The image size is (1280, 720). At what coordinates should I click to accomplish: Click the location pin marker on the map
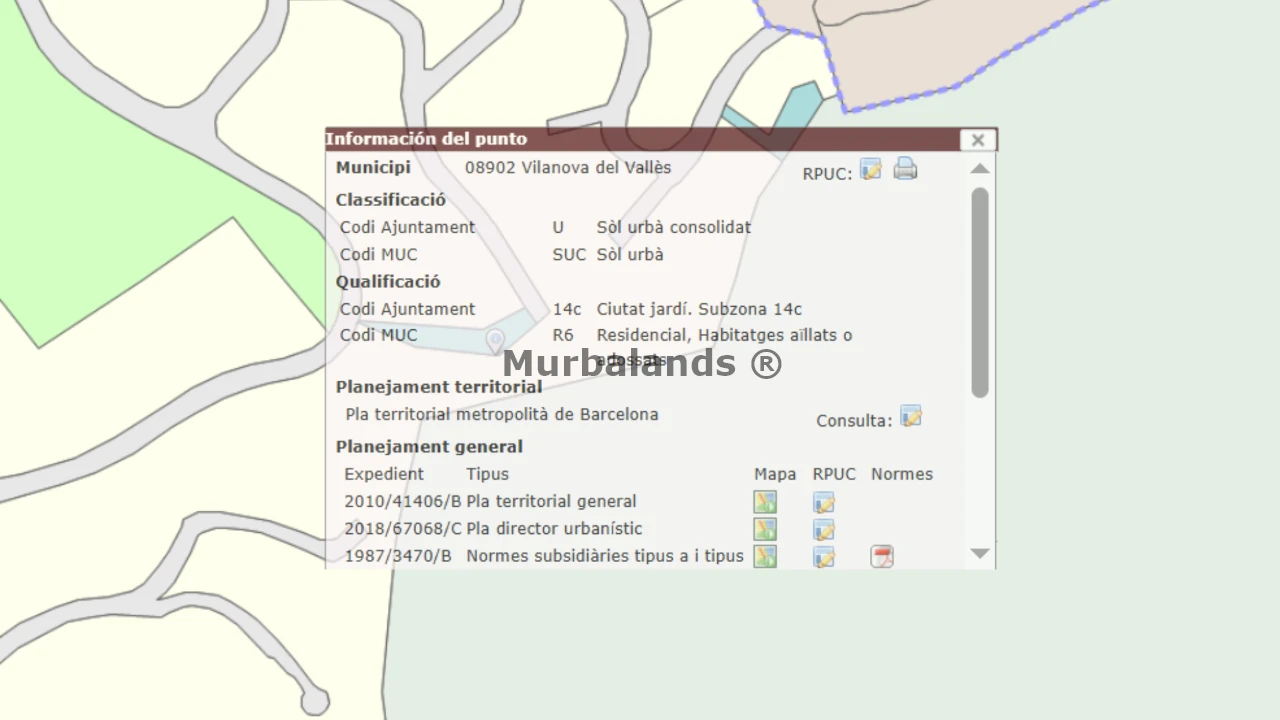(x=495, y=342)
